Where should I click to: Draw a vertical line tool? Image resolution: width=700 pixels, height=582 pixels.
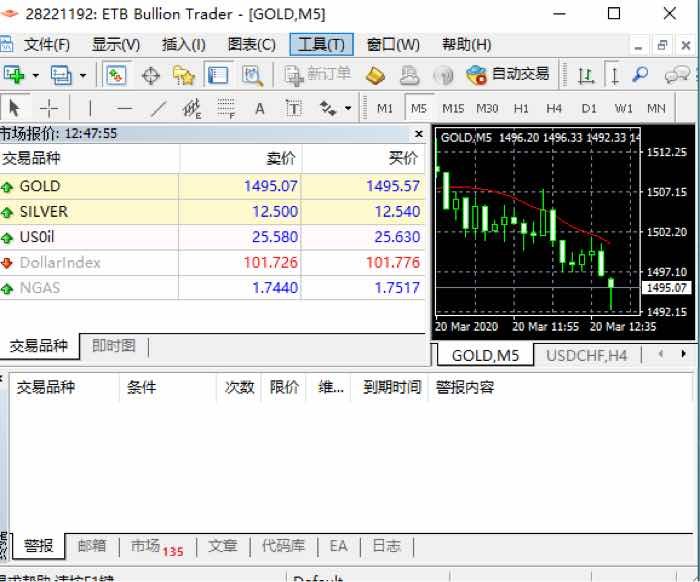(90, 108)
